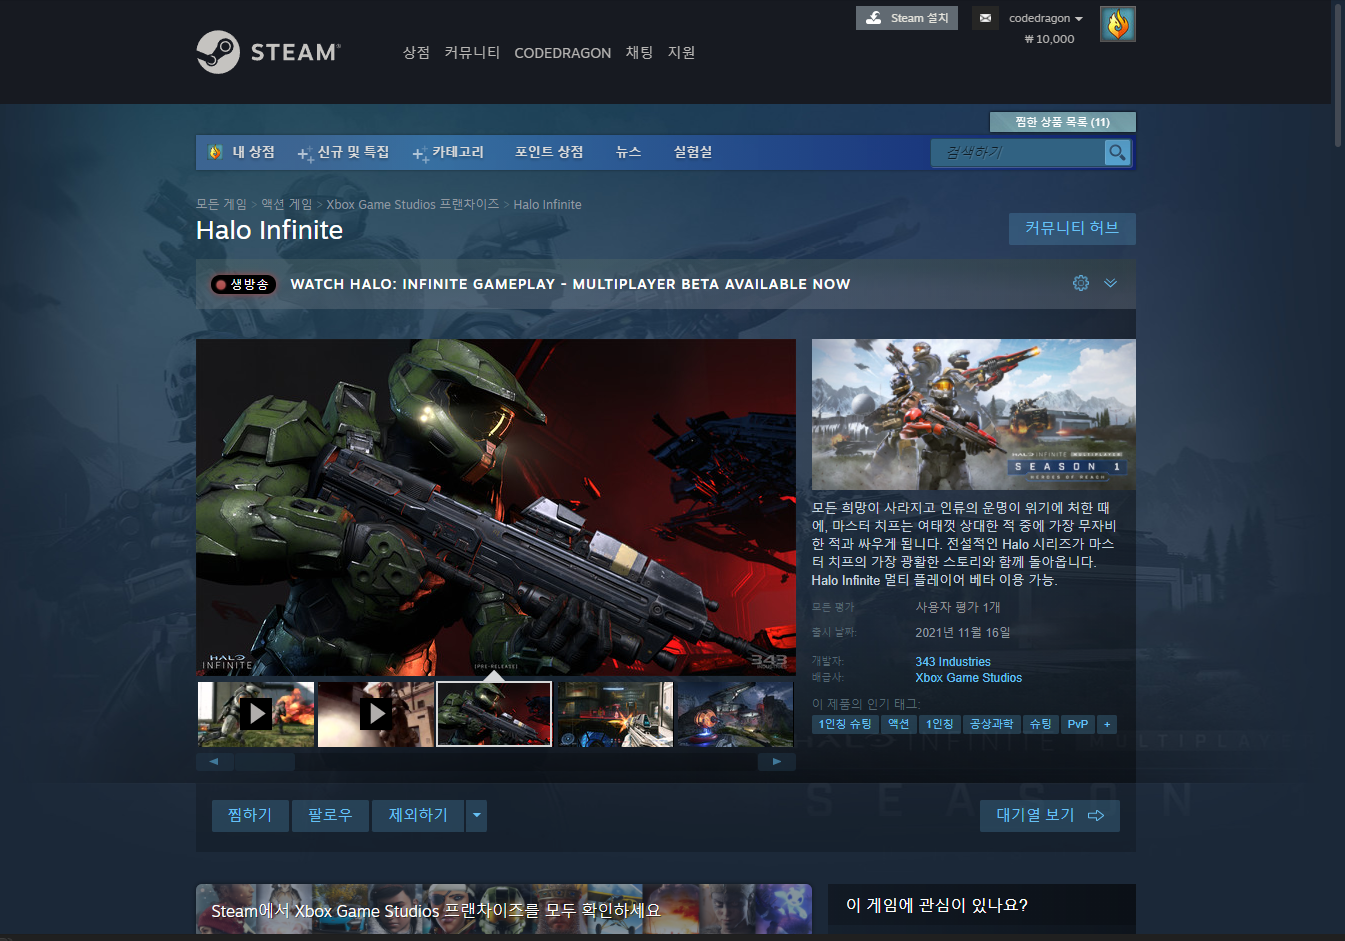Image resolution: width=1345 pixels, height=941 pixels.
Task: Open the CODEDRAGON top menu
Action: coord(562,53)
